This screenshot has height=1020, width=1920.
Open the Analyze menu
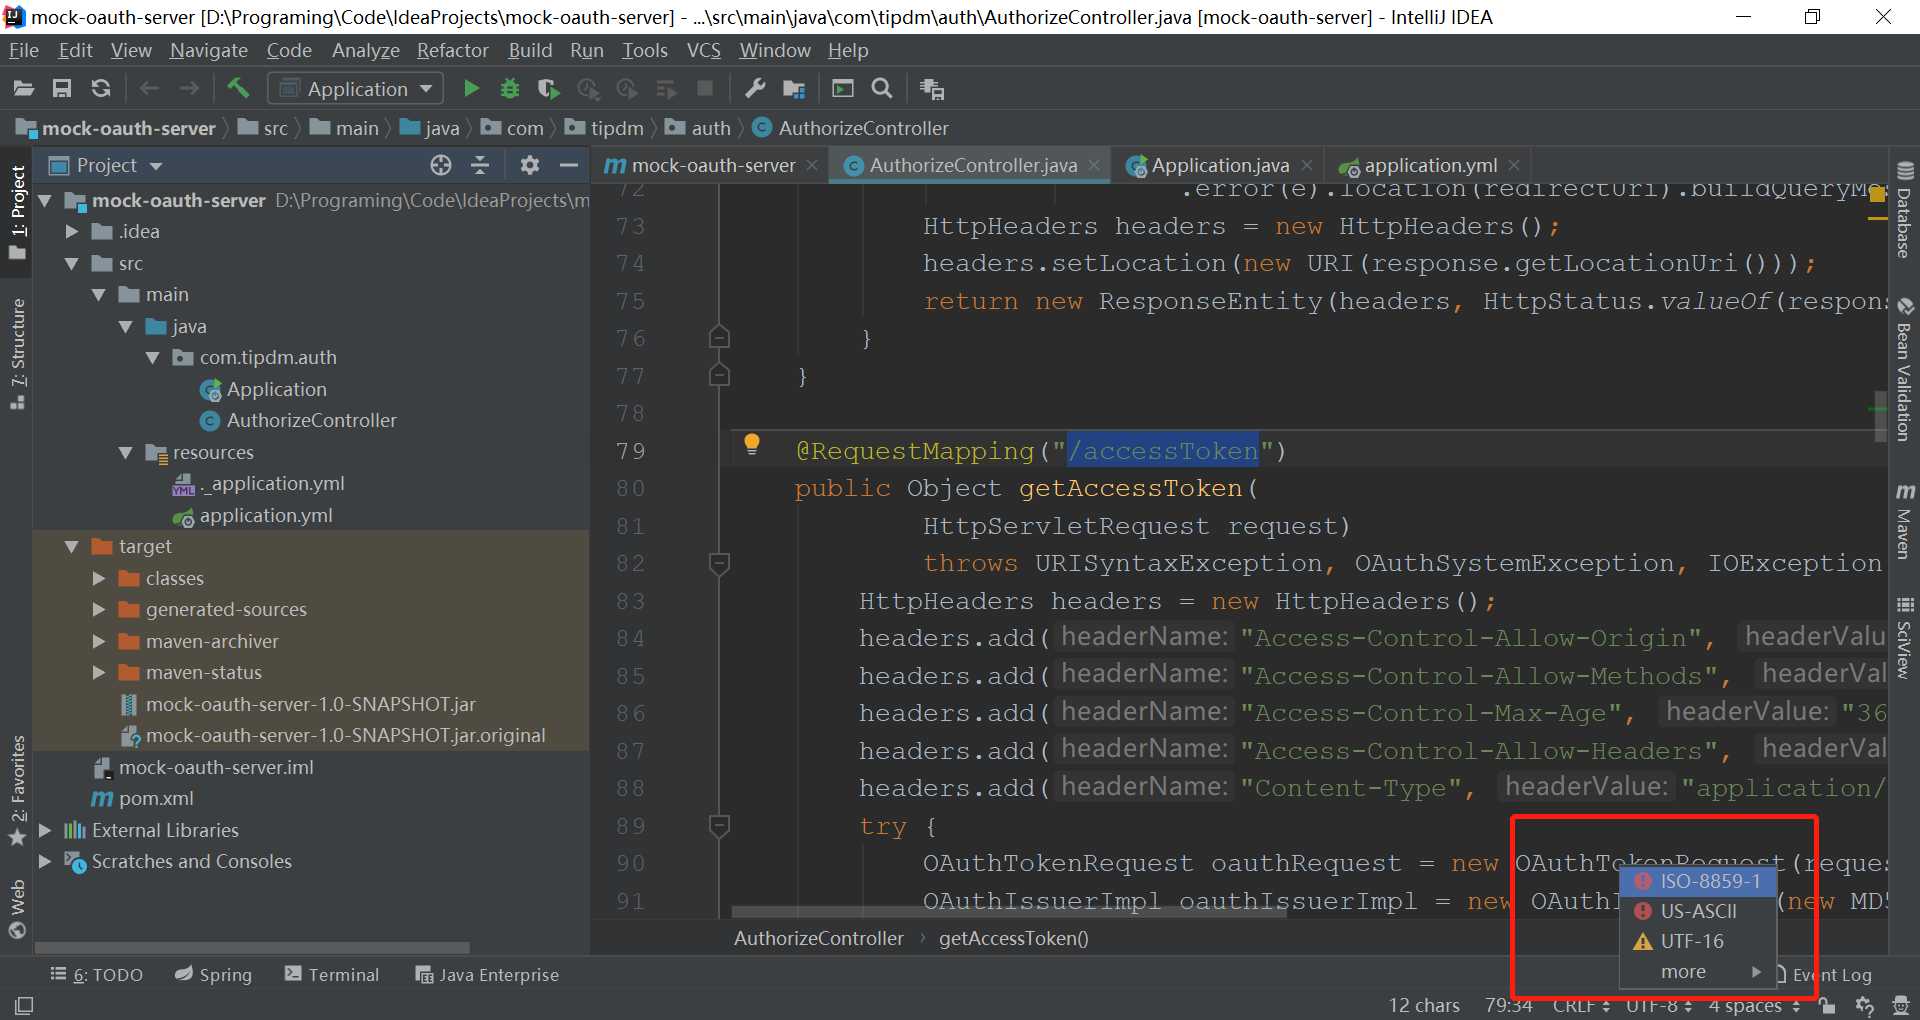365,50
